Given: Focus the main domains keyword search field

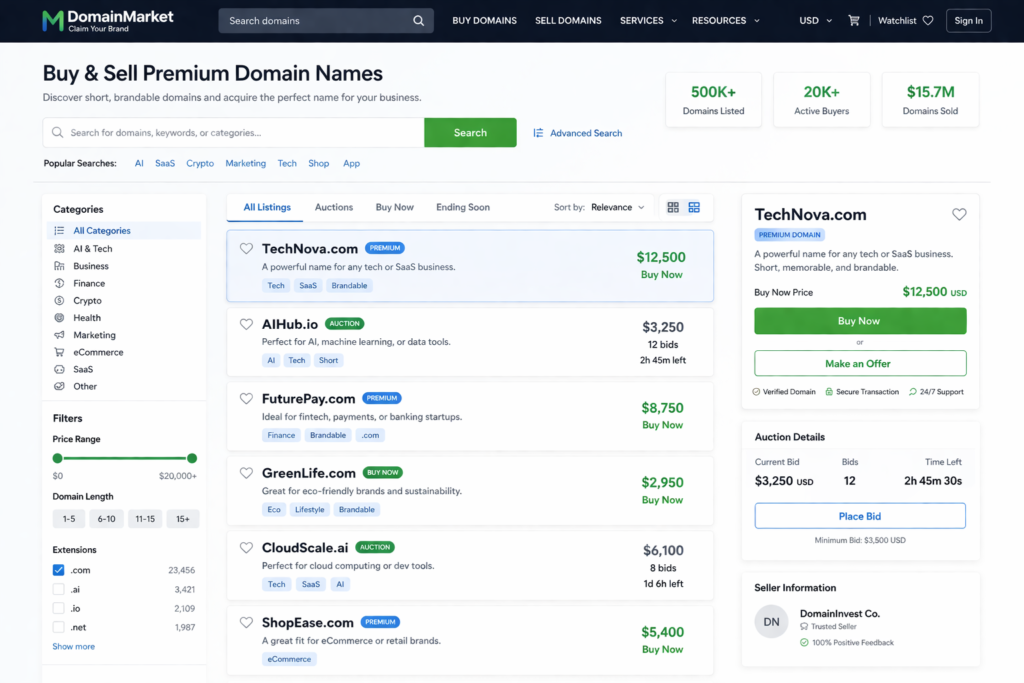Looking at the screenshot, I should pyautogui.click(x=234, y=133).
